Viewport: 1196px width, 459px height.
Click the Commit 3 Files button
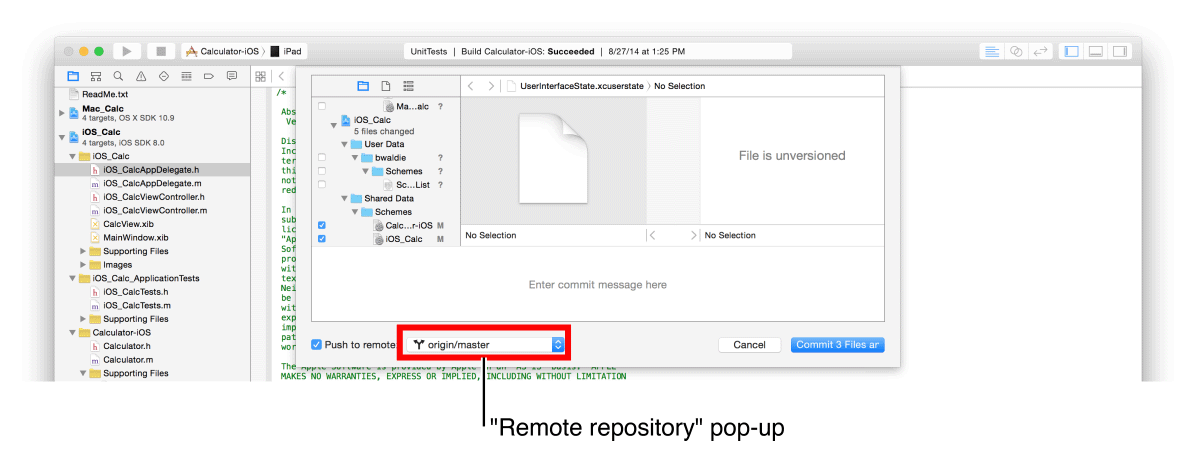click(x=838, y=345)
